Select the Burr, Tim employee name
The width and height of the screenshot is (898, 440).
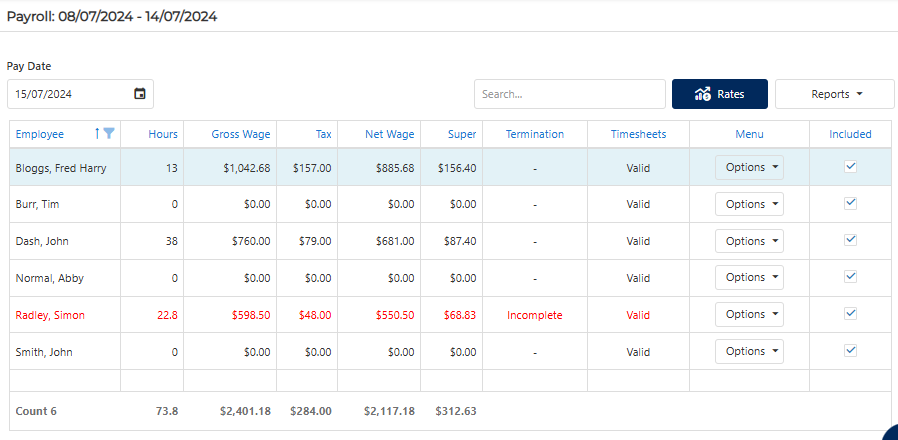pyautogui.click(x=37, y=204)
